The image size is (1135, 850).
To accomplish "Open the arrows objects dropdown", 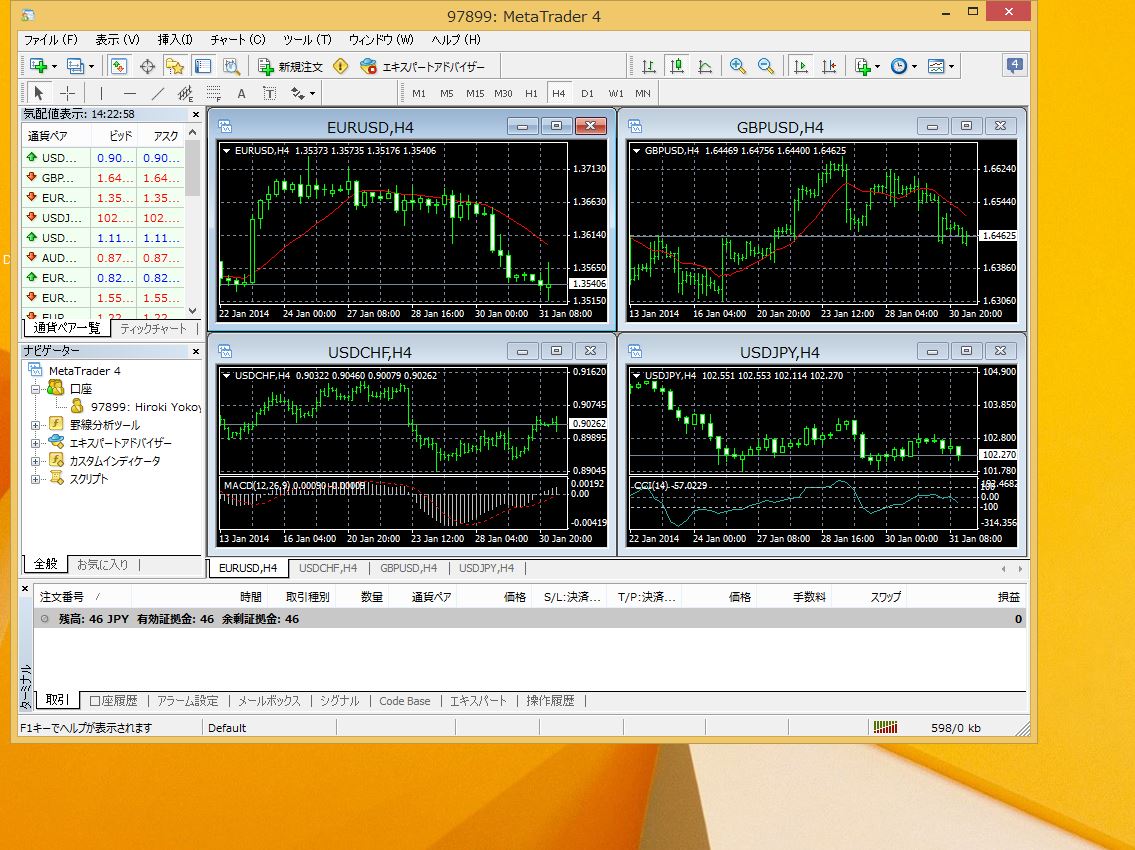I will (303, 93).
